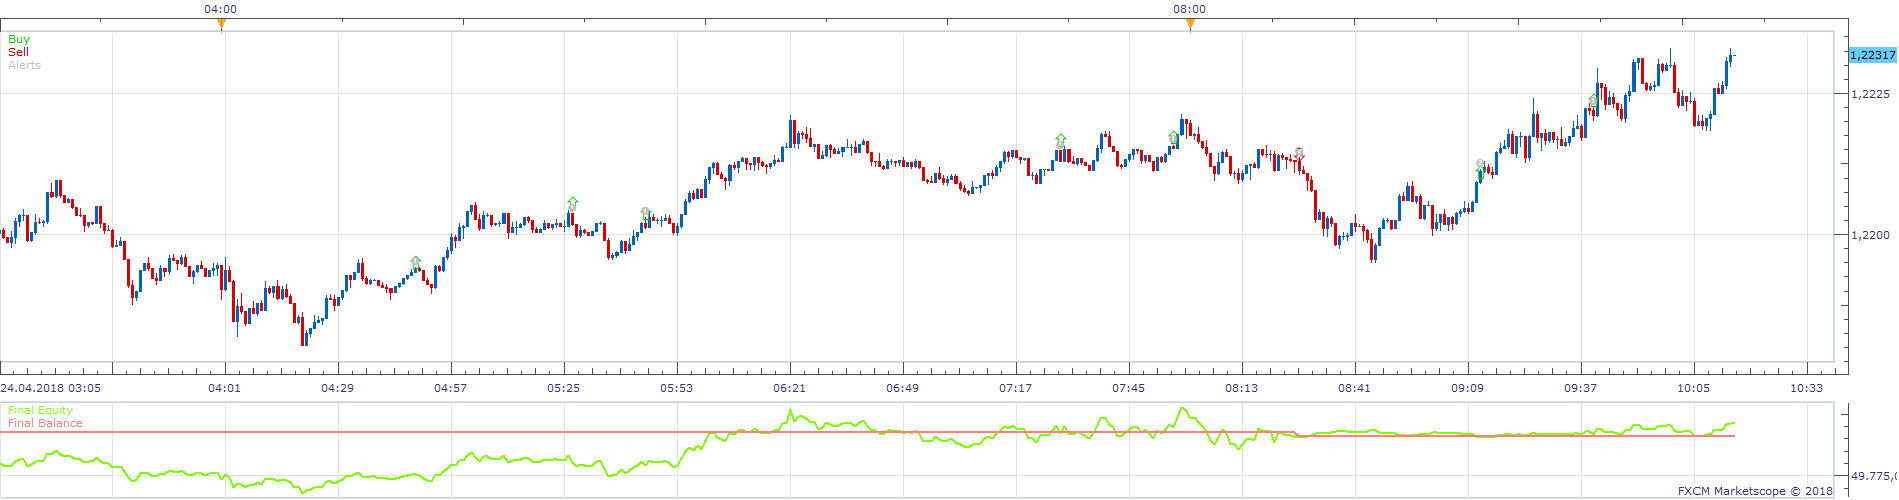Select the buy arrow marker near 07:56
Image resolution: width=1899 pixels, height=500 pixels.
click(x=1173, y=138)
